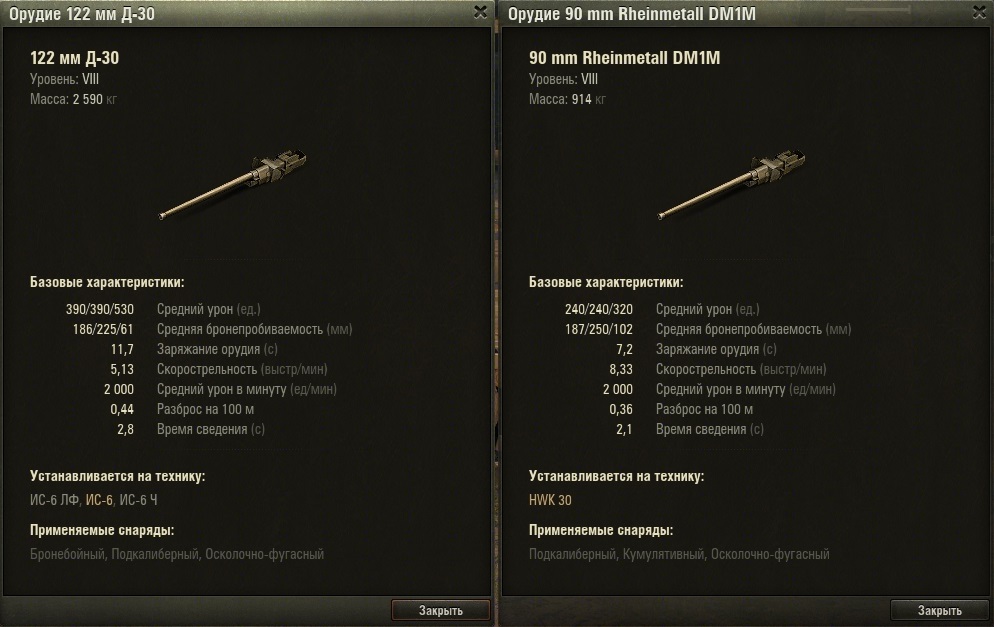Viewport: 994px width, 627px height.
Task: Click the 390/390/530 average damage value
Action: pyautogui.click(x=100, y=309)
